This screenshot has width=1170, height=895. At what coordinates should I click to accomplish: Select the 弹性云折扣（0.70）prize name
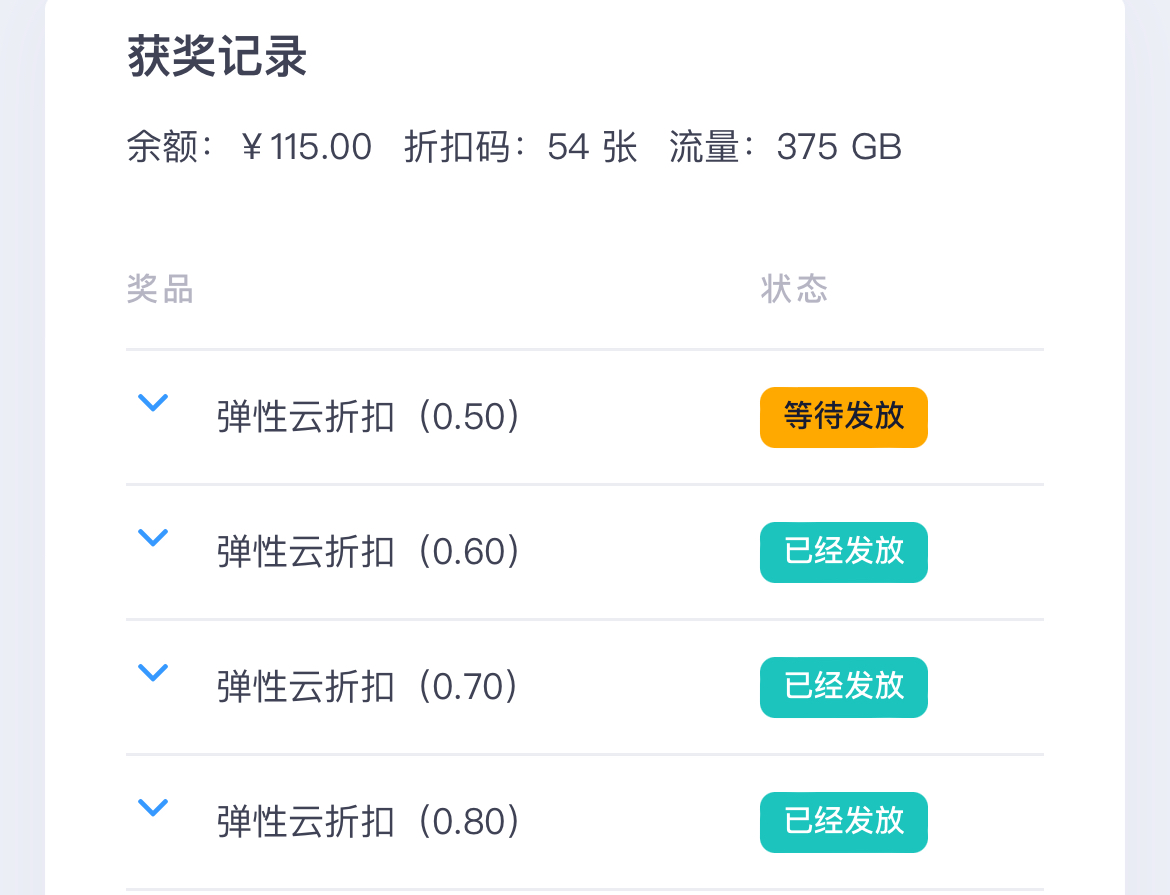point(368,688)
